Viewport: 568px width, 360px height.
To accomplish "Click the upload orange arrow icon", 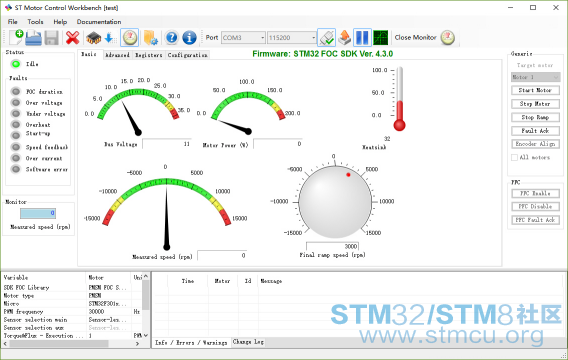I will coord(344,38).
